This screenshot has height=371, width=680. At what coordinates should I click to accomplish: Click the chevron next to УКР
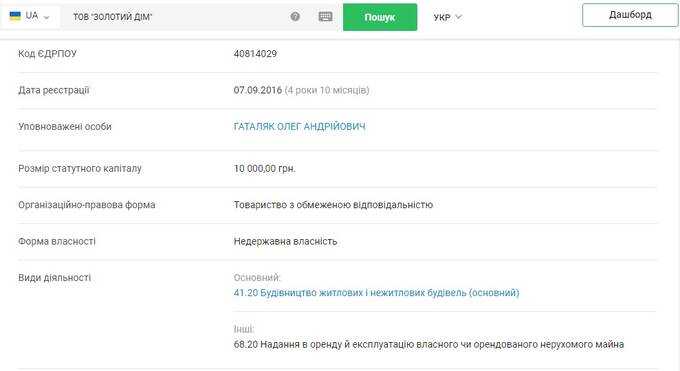[x=459, y=17]
